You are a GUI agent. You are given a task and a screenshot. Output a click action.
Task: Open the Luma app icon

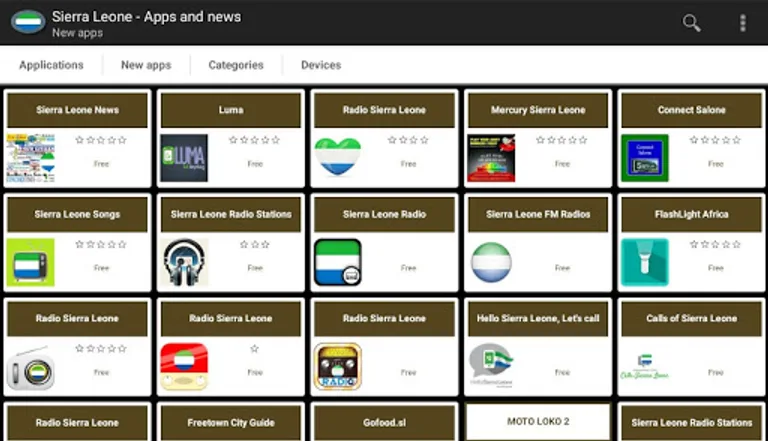(184, 158)
